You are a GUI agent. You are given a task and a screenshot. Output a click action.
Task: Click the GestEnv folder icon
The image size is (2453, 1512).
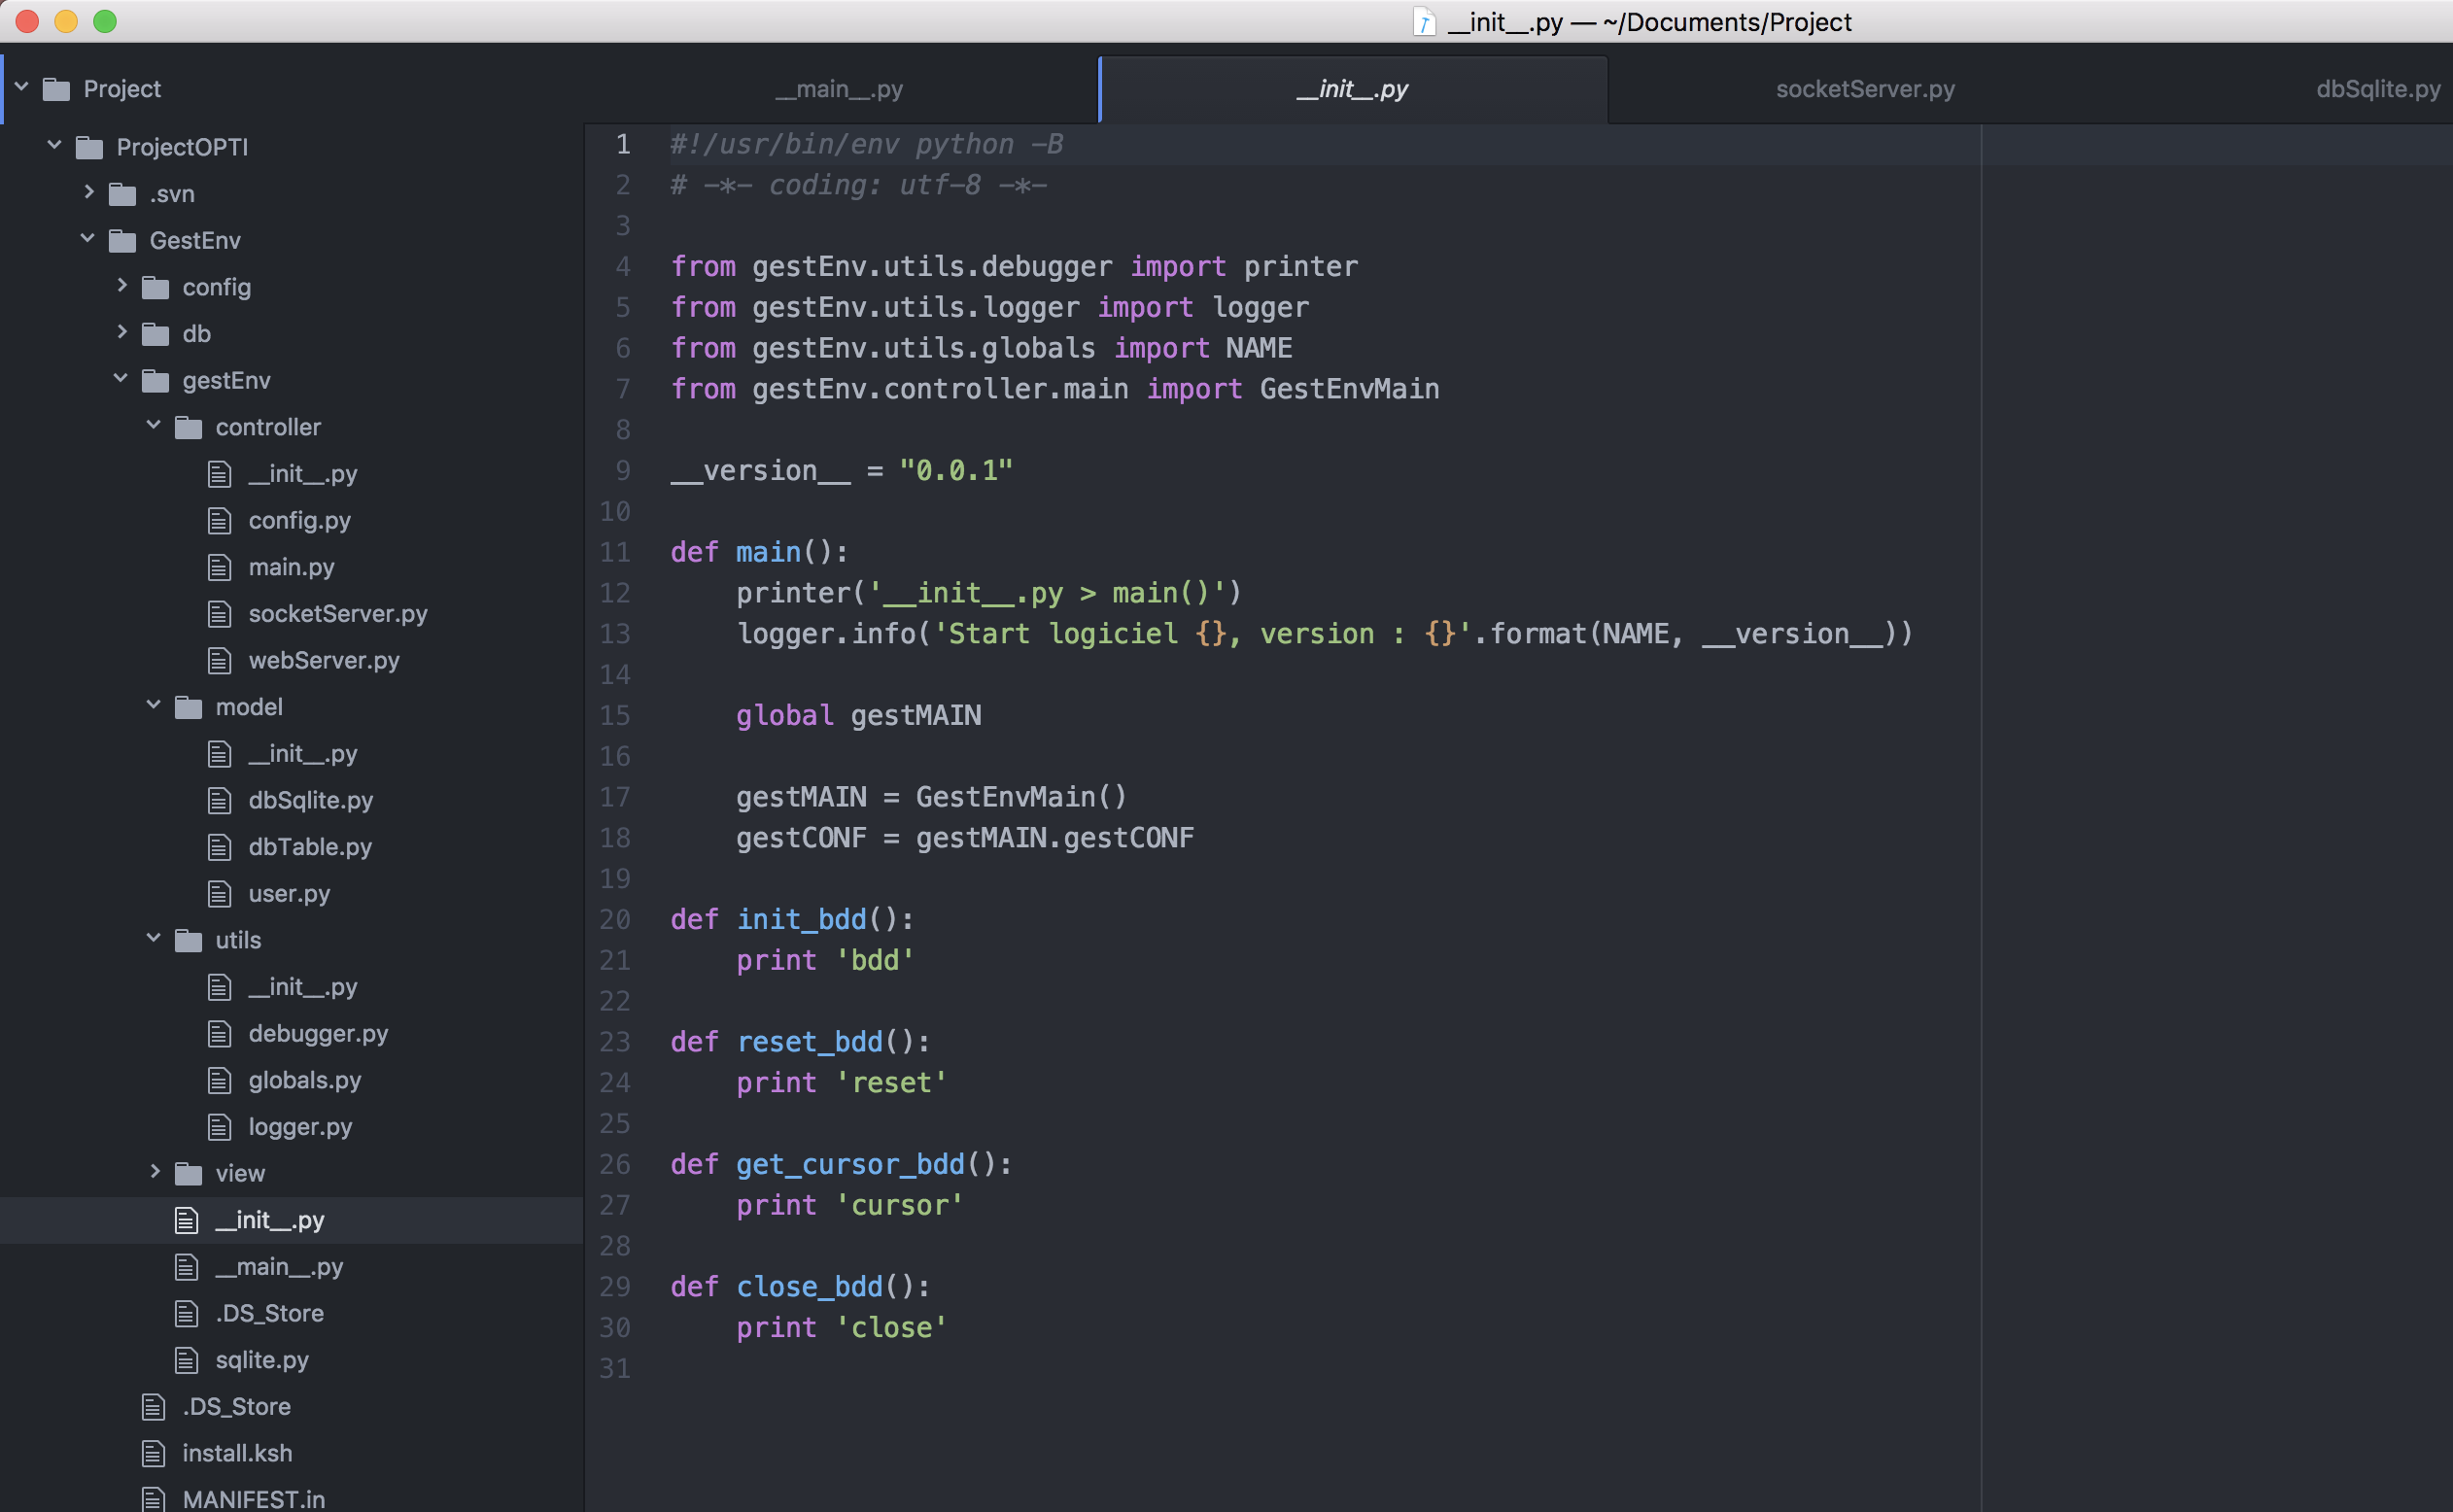coord(122,241)
